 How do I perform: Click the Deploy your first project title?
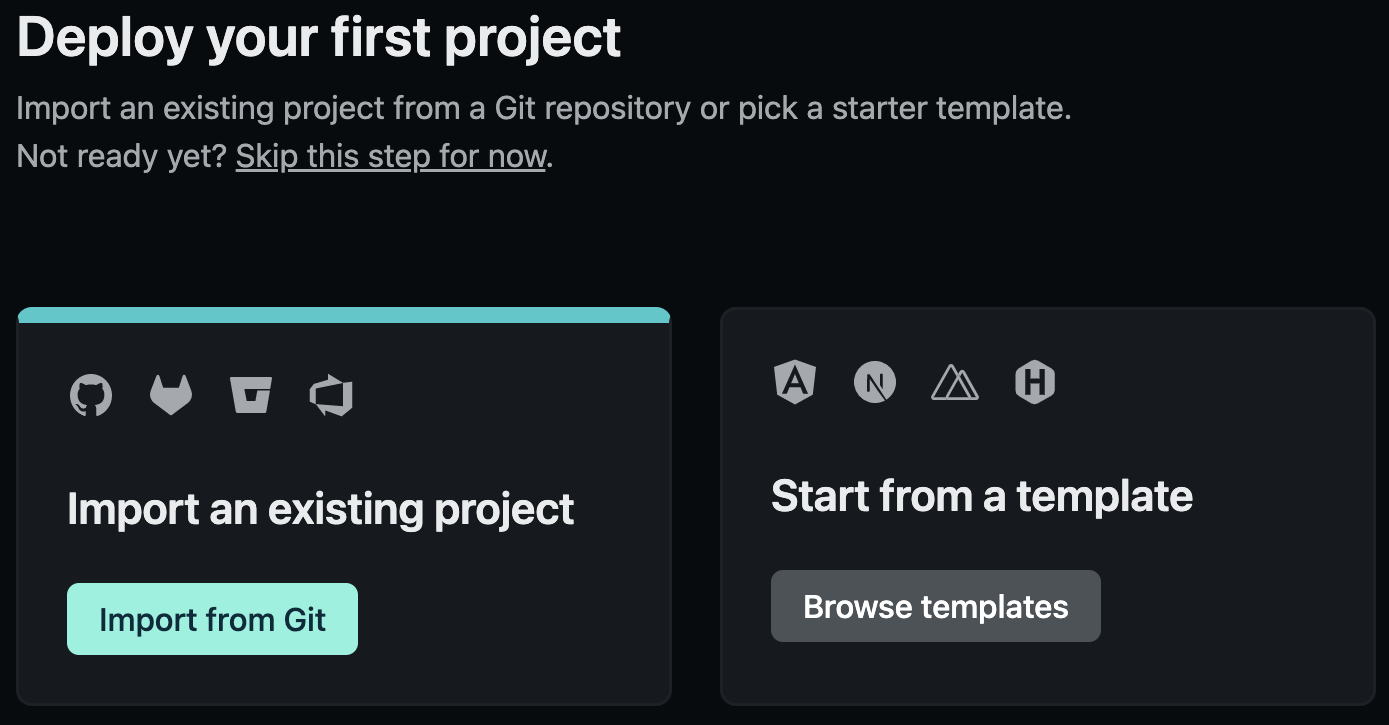coord(318,37)
